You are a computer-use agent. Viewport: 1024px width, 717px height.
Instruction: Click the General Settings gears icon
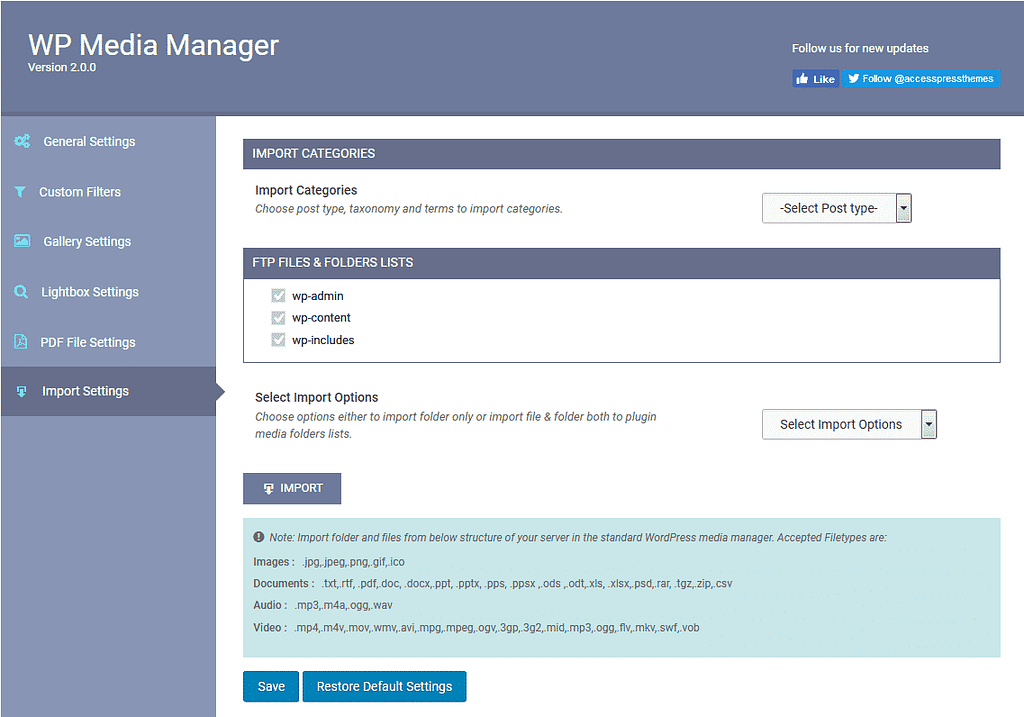coord(22,141)
